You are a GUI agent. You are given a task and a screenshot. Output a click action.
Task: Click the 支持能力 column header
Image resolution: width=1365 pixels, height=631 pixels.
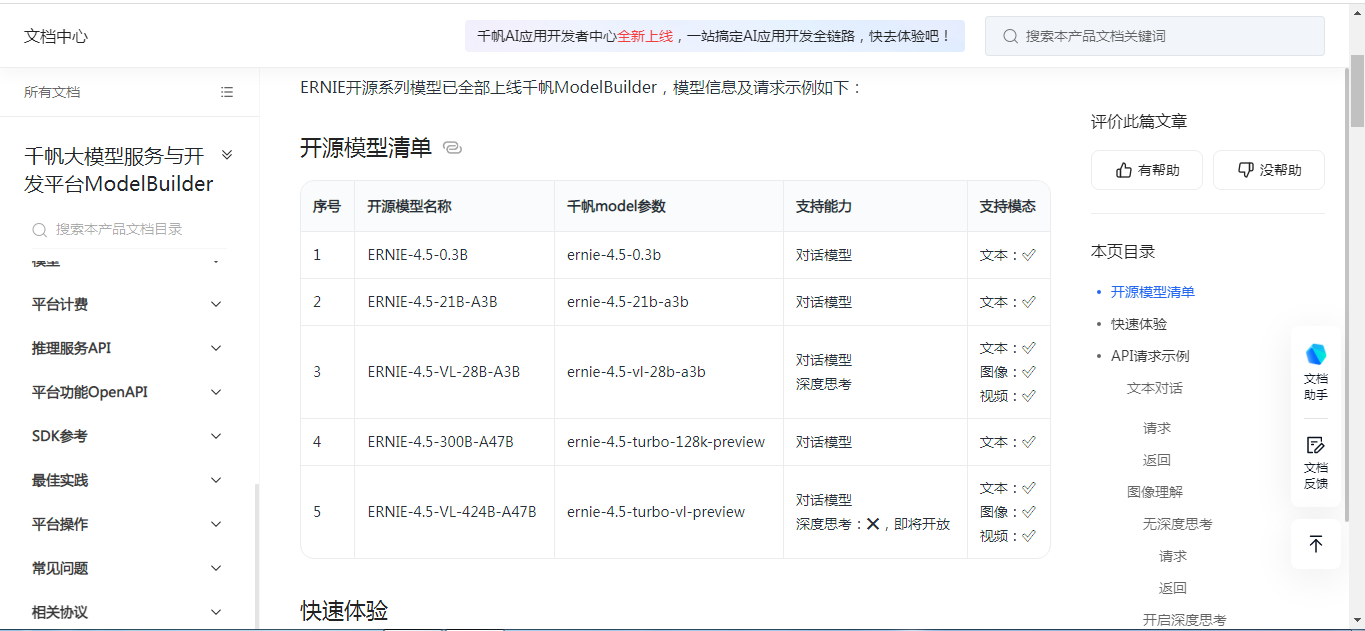pyautogui.click(x=824, y=207)
